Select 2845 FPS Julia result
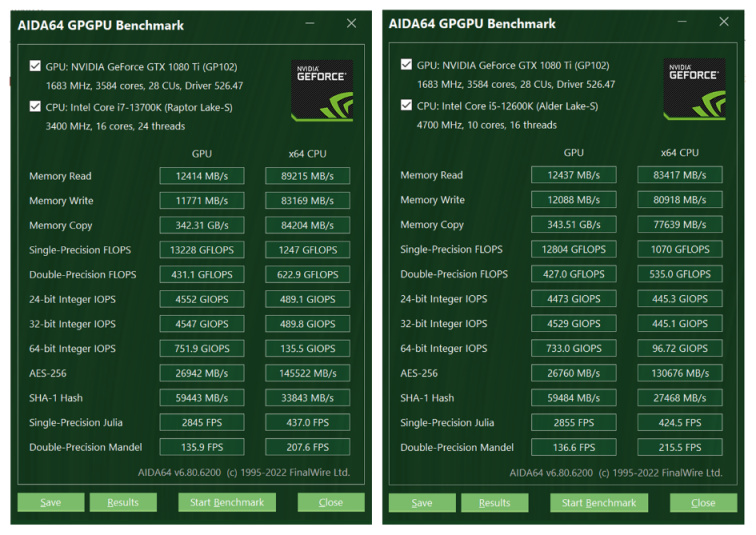Image resolution: width=756 pixels, height=535 pixels. (x=202, y=422)
